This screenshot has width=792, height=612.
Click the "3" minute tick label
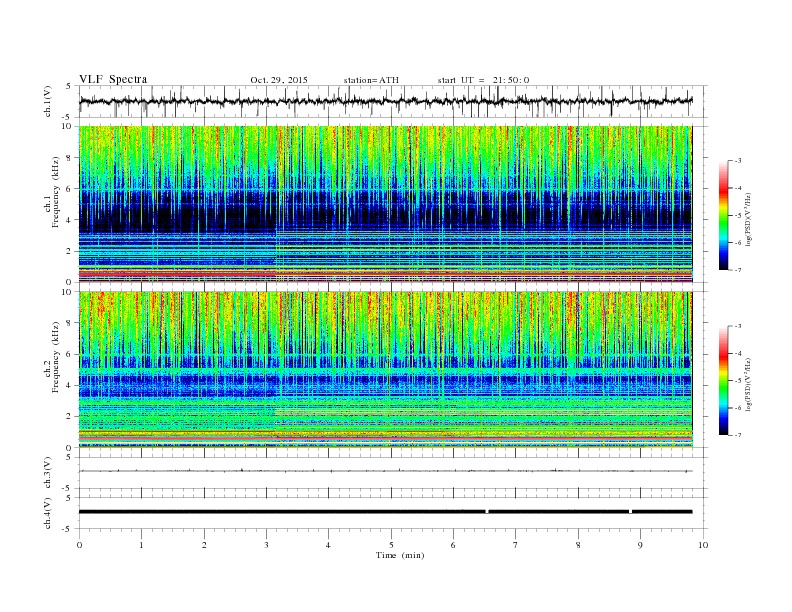266,545
